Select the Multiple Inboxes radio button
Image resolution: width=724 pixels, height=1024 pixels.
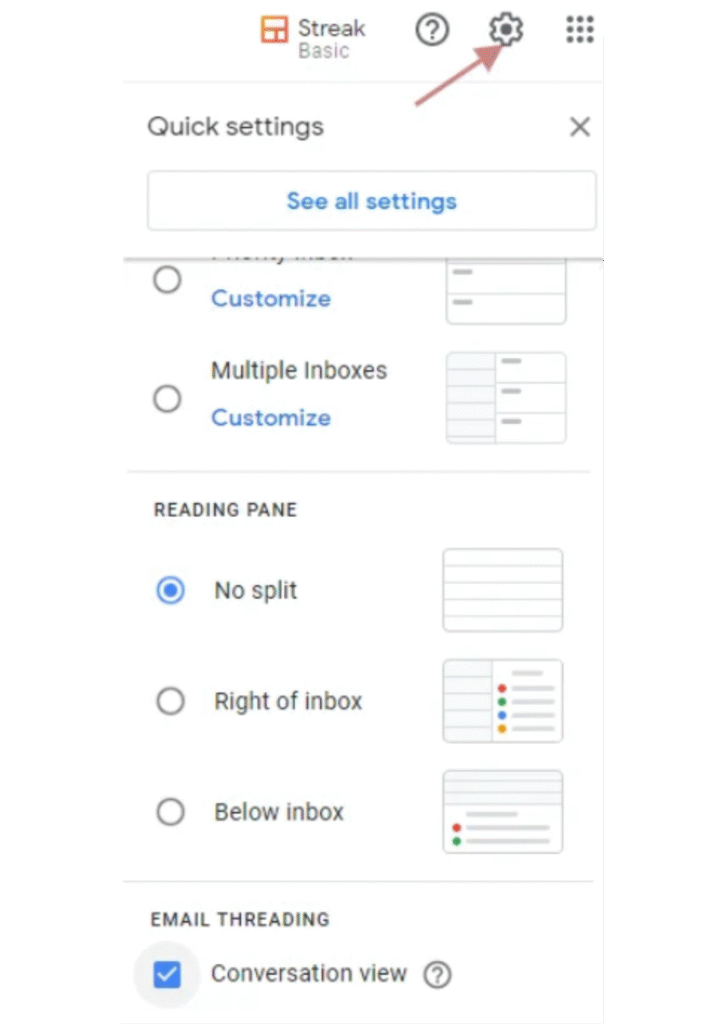166,398
